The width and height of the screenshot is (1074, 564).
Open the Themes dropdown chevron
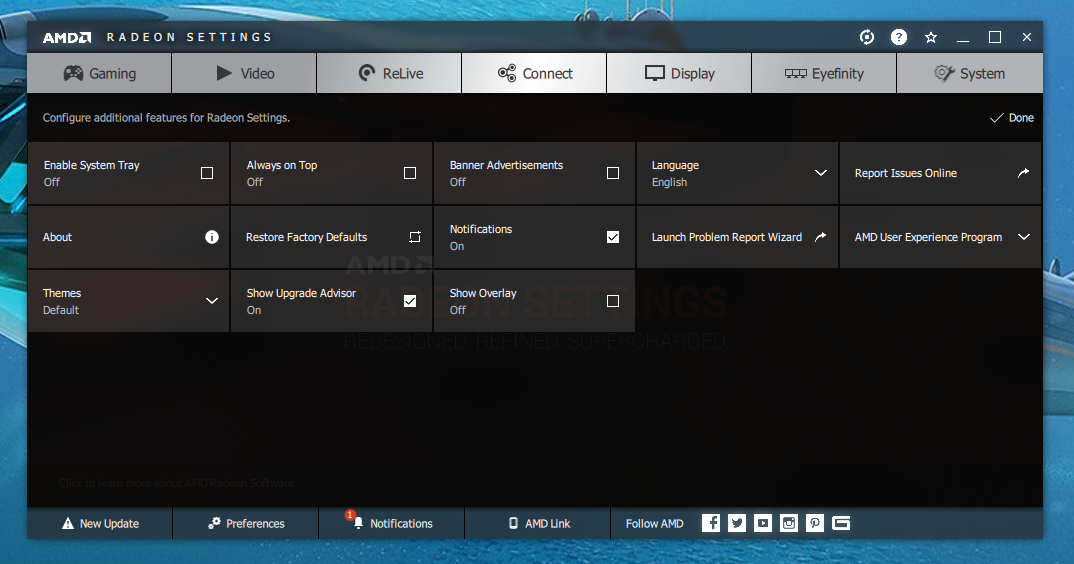click(212, 301)
